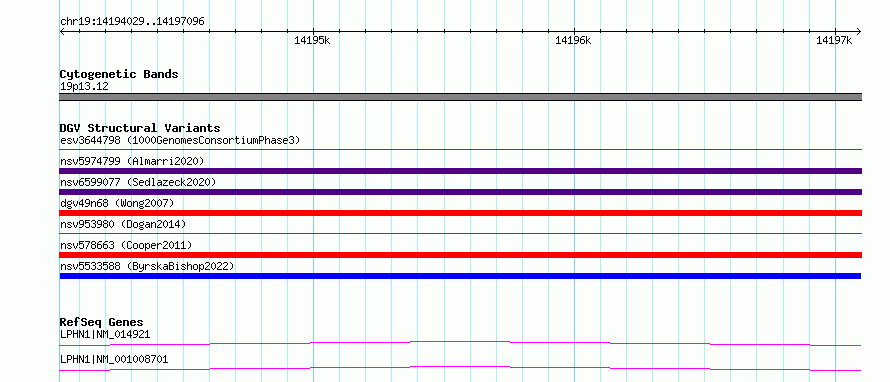The width and height of the screenshot is (890, 382).
Task: Open variant nsv6599077 (Sedlazeck2020) label
Action: click(138, 182)
